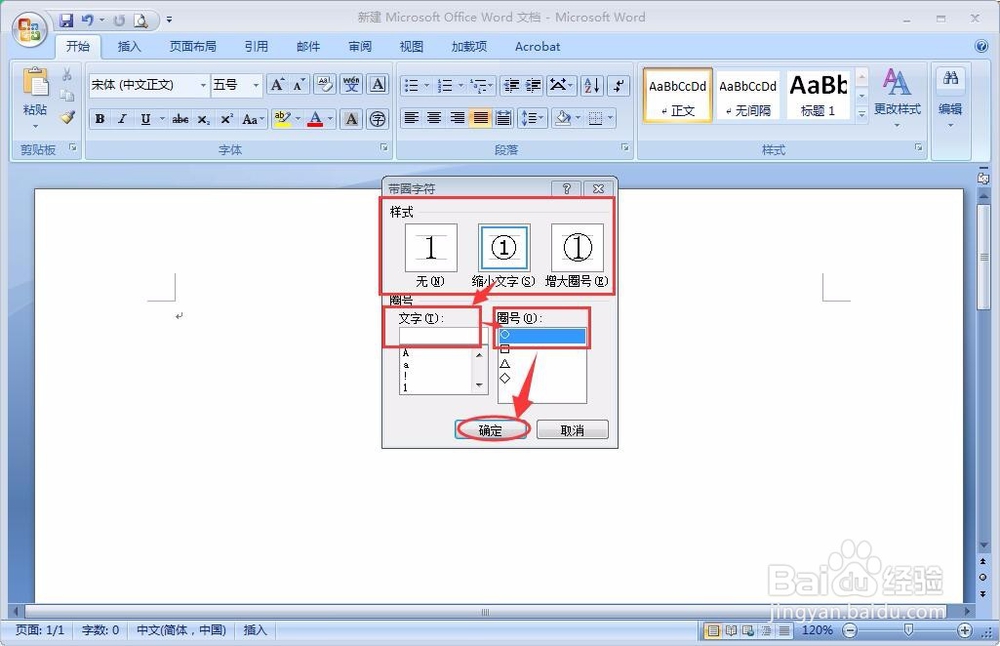This screenshot has width=1000, height=646.
Task: Expand styles gallery more arrow
Action: coord(862,114)
